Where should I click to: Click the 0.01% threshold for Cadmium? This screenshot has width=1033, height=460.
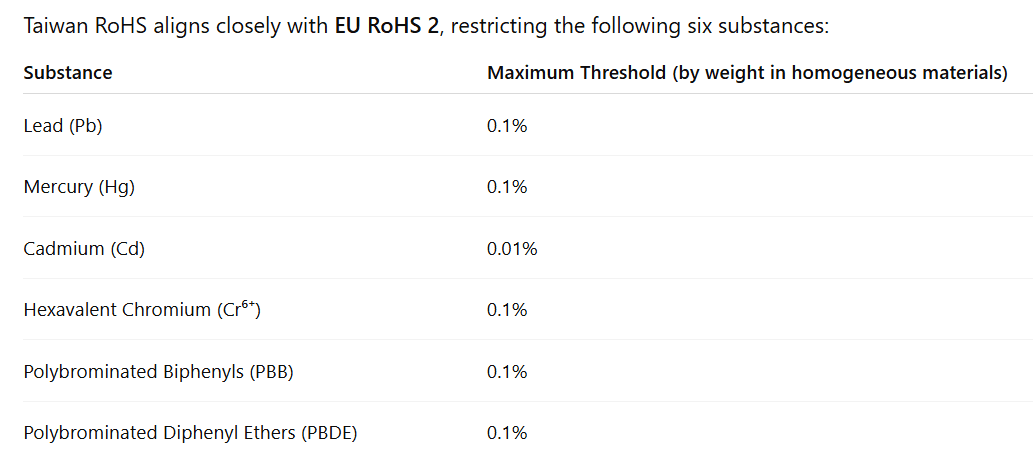pyautogui.click(x=512, y=249)
